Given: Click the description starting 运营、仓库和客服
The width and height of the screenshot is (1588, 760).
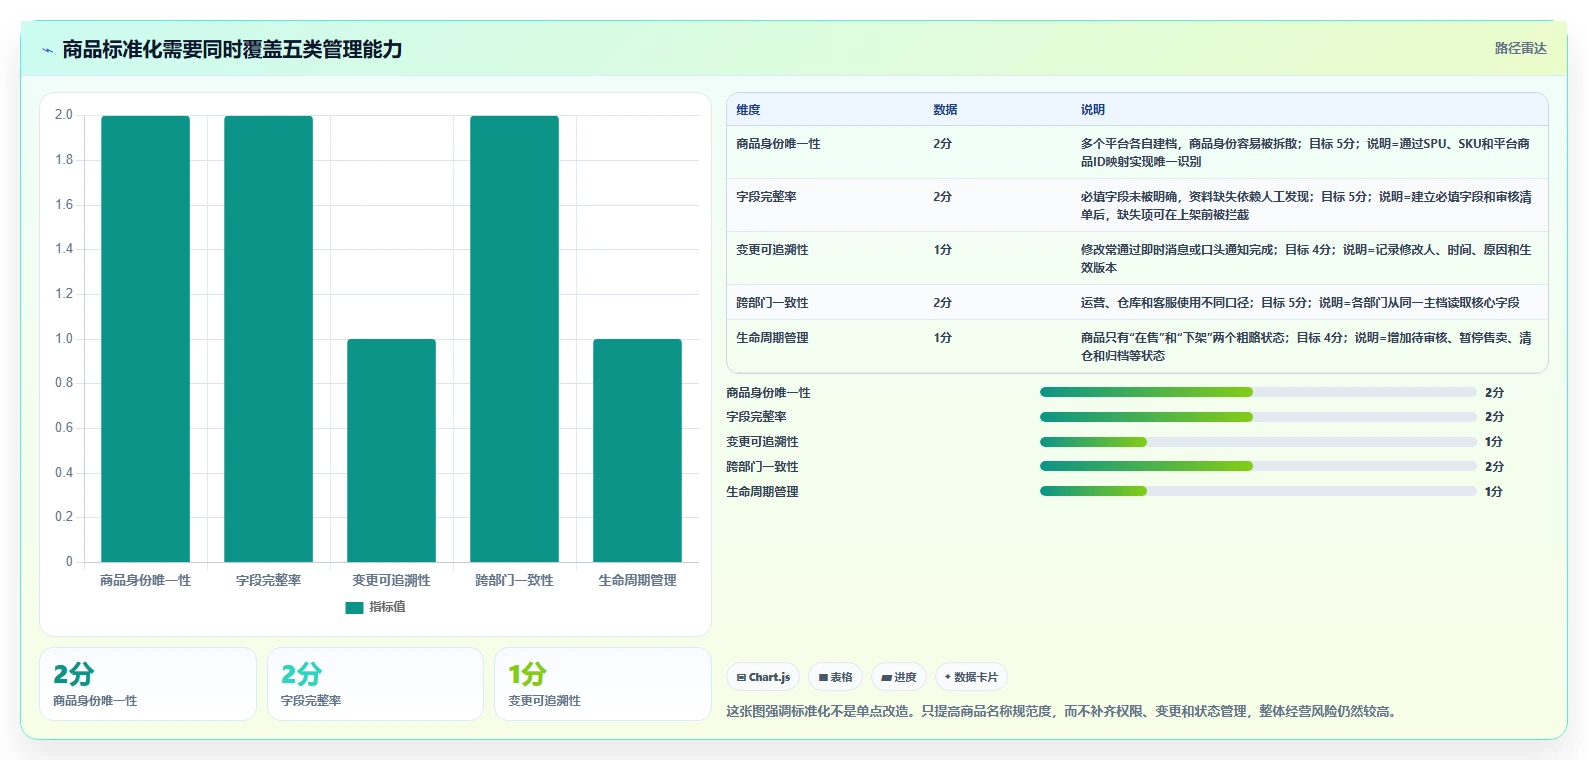Looking at the screenshot, I should click(x=1300, y=303).
